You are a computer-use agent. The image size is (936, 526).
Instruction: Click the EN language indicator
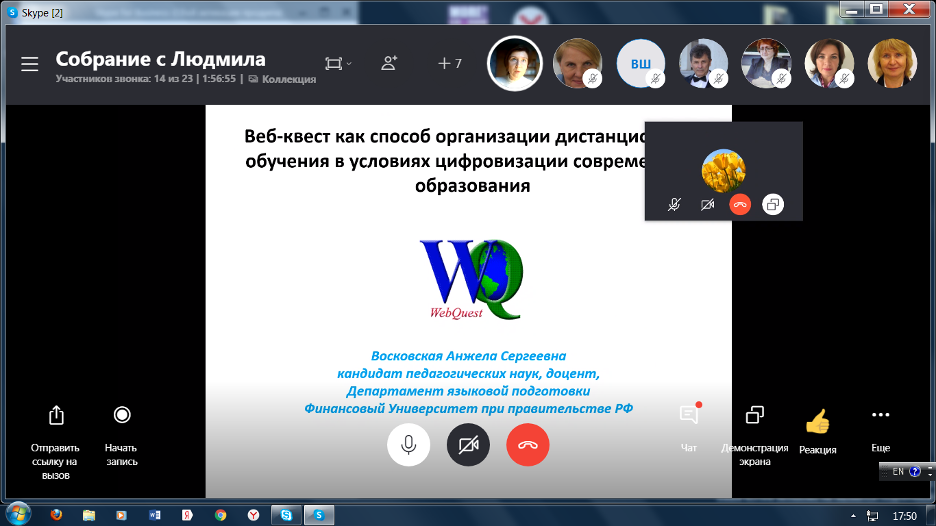pyautogui.click(x=898, y=470)
